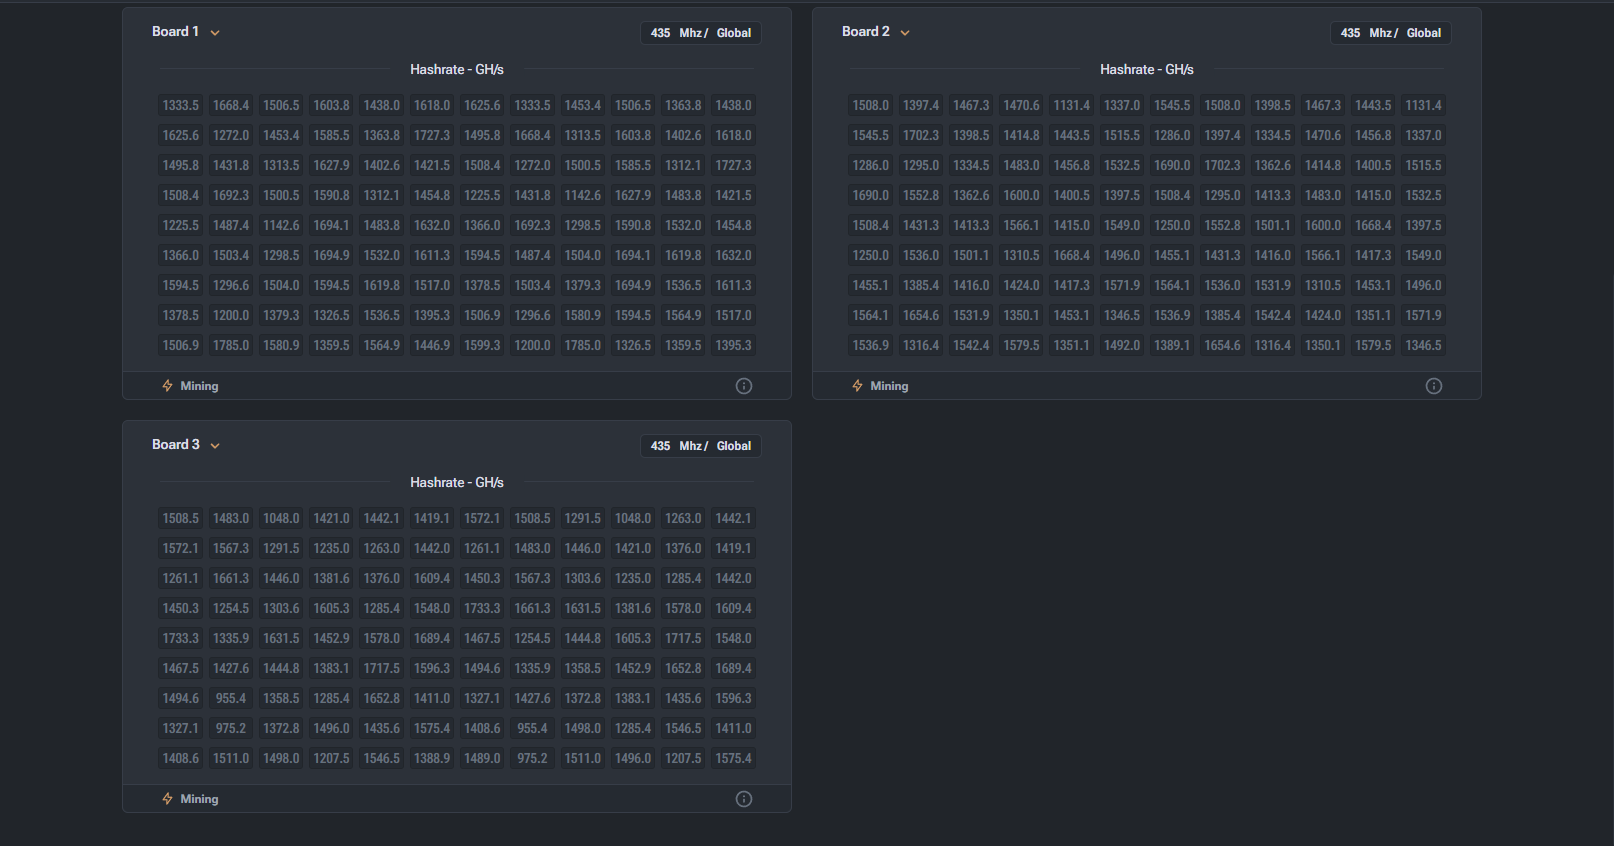This screenshot has width=1614, height=846.
Task: Open the Board 1 info icon
Action: 744,386
